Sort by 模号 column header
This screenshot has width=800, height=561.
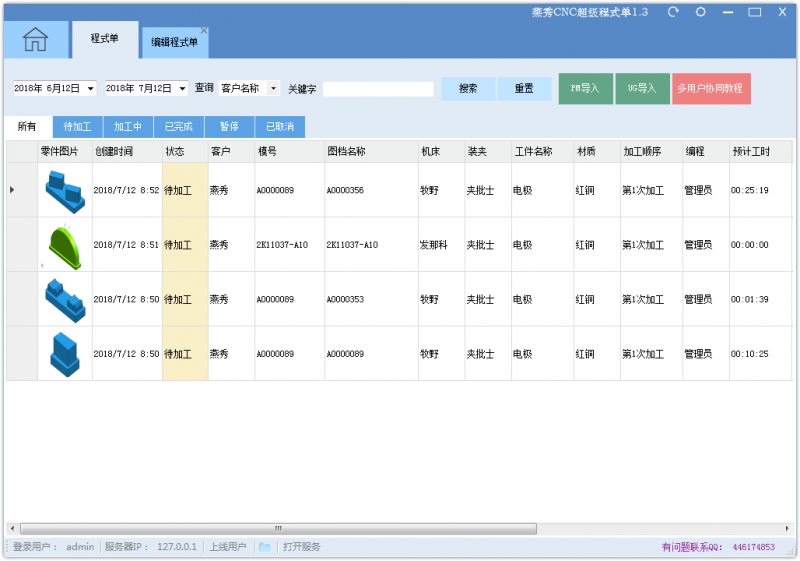pos(289,151)
